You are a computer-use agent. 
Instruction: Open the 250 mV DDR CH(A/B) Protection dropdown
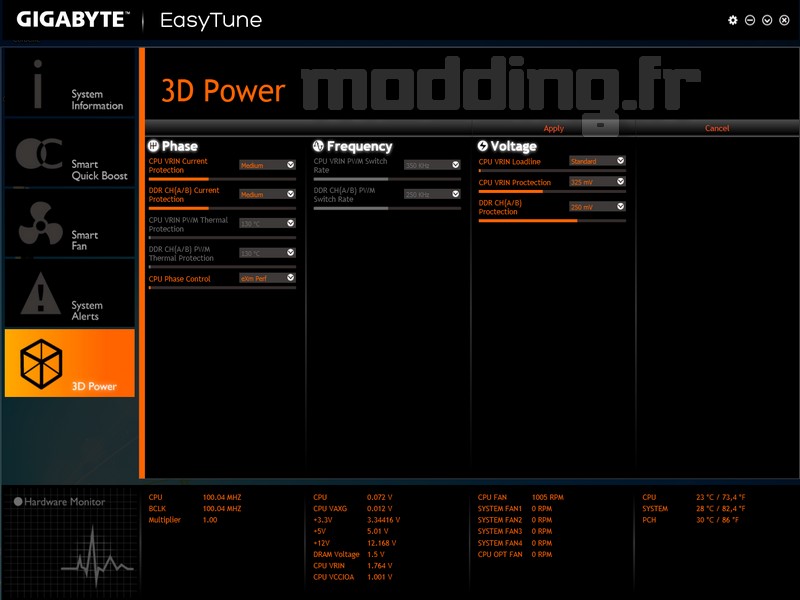597,207
